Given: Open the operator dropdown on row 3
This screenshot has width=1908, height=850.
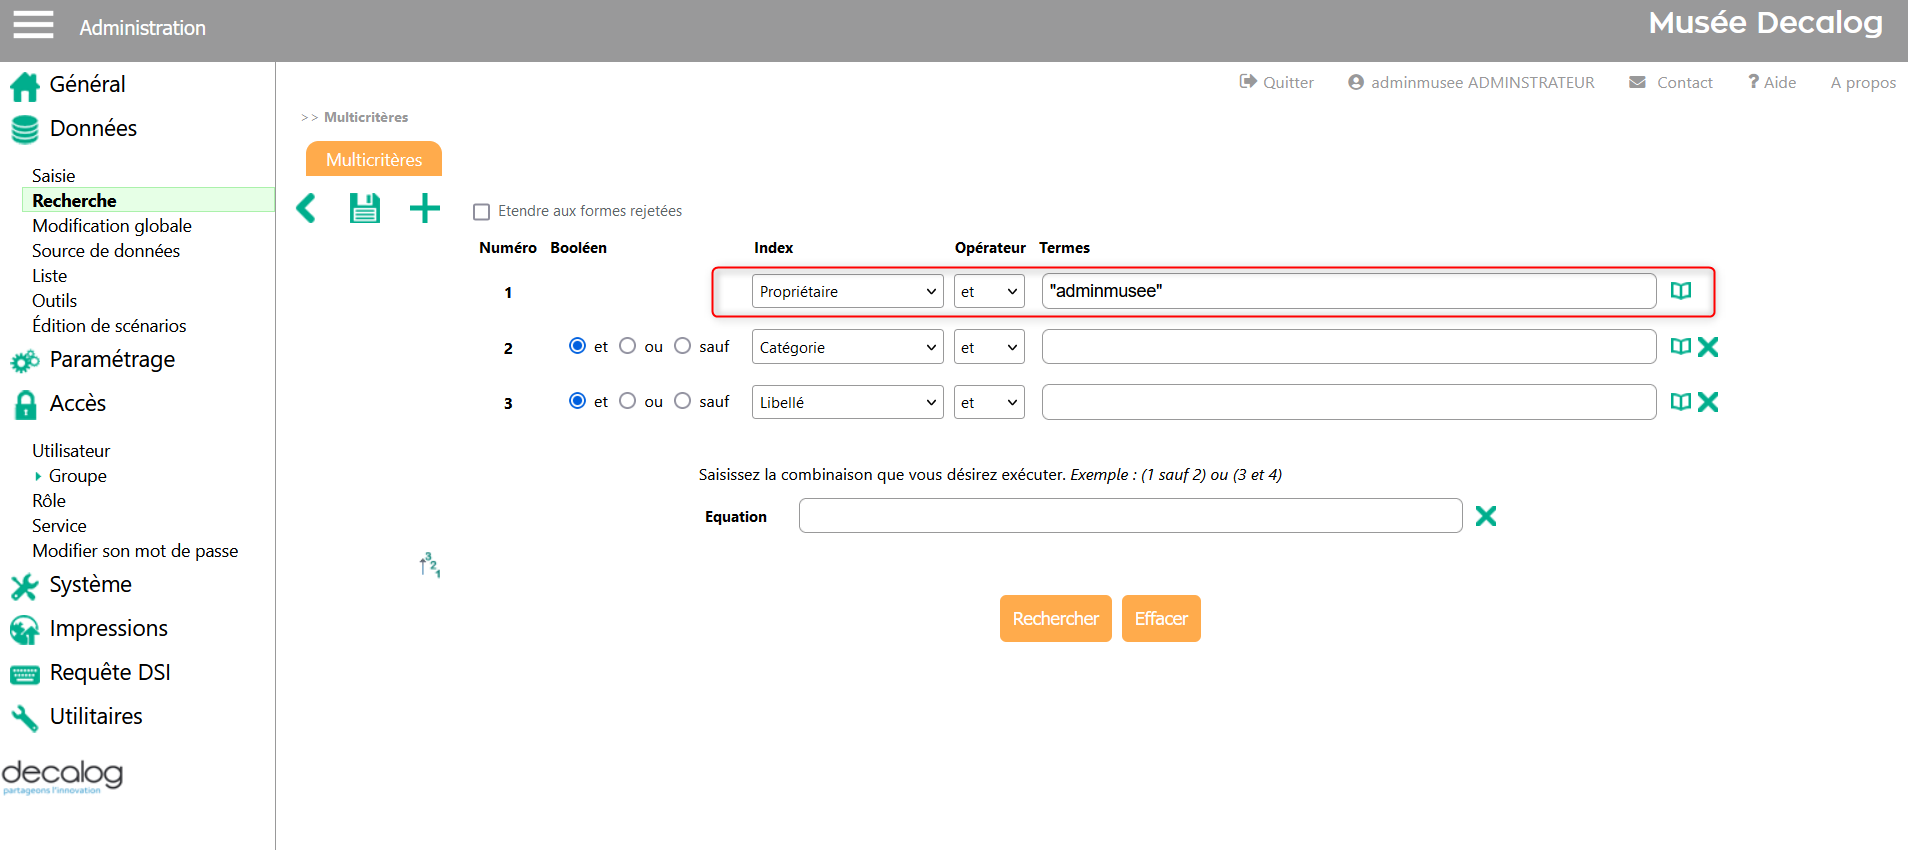Looking at the screenshot, I should tap(989, 402).
